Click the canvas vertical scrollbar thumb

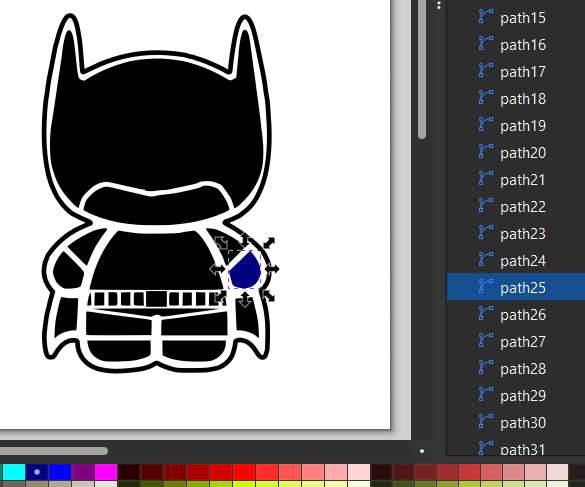422,69
